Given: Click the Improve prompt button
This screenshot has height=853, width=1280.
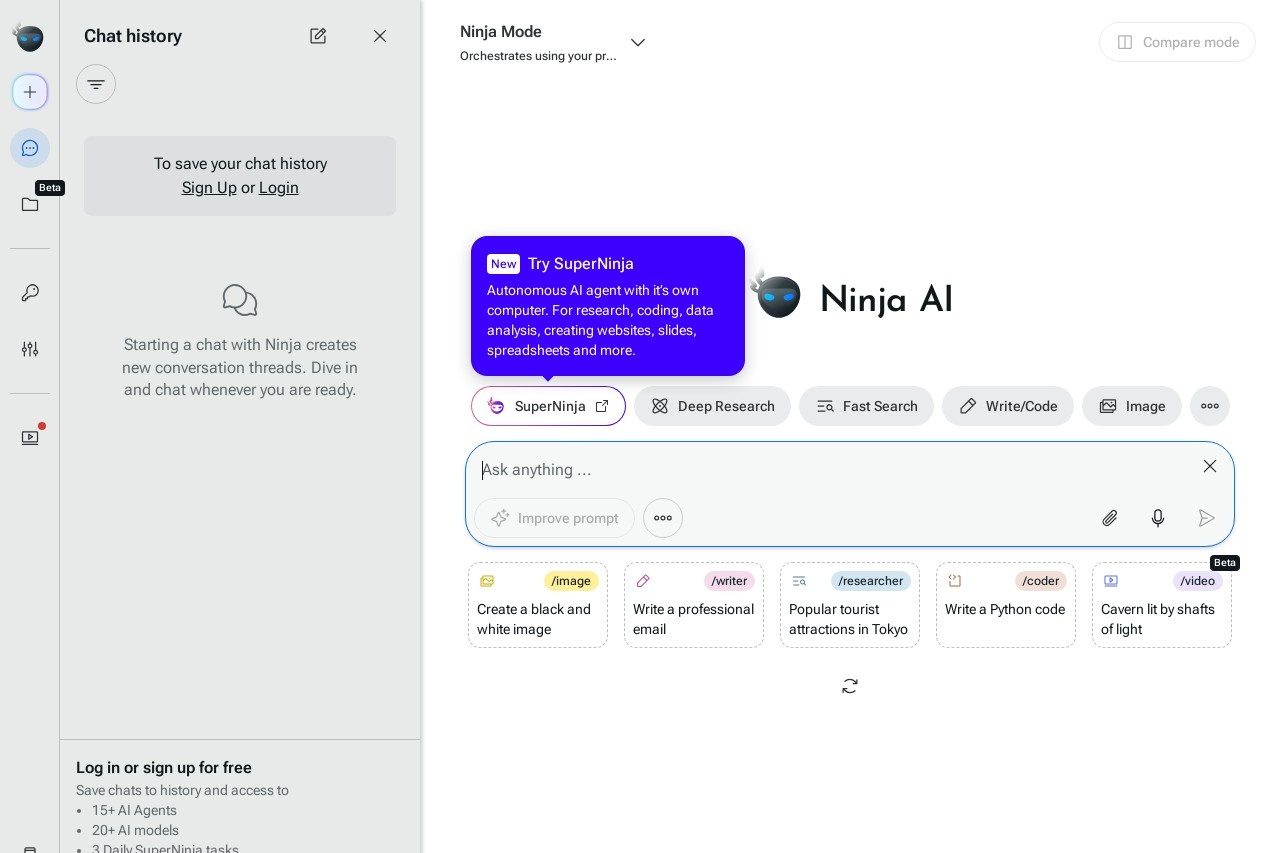Looking at the screenshot, I should (x=554, y=518).
